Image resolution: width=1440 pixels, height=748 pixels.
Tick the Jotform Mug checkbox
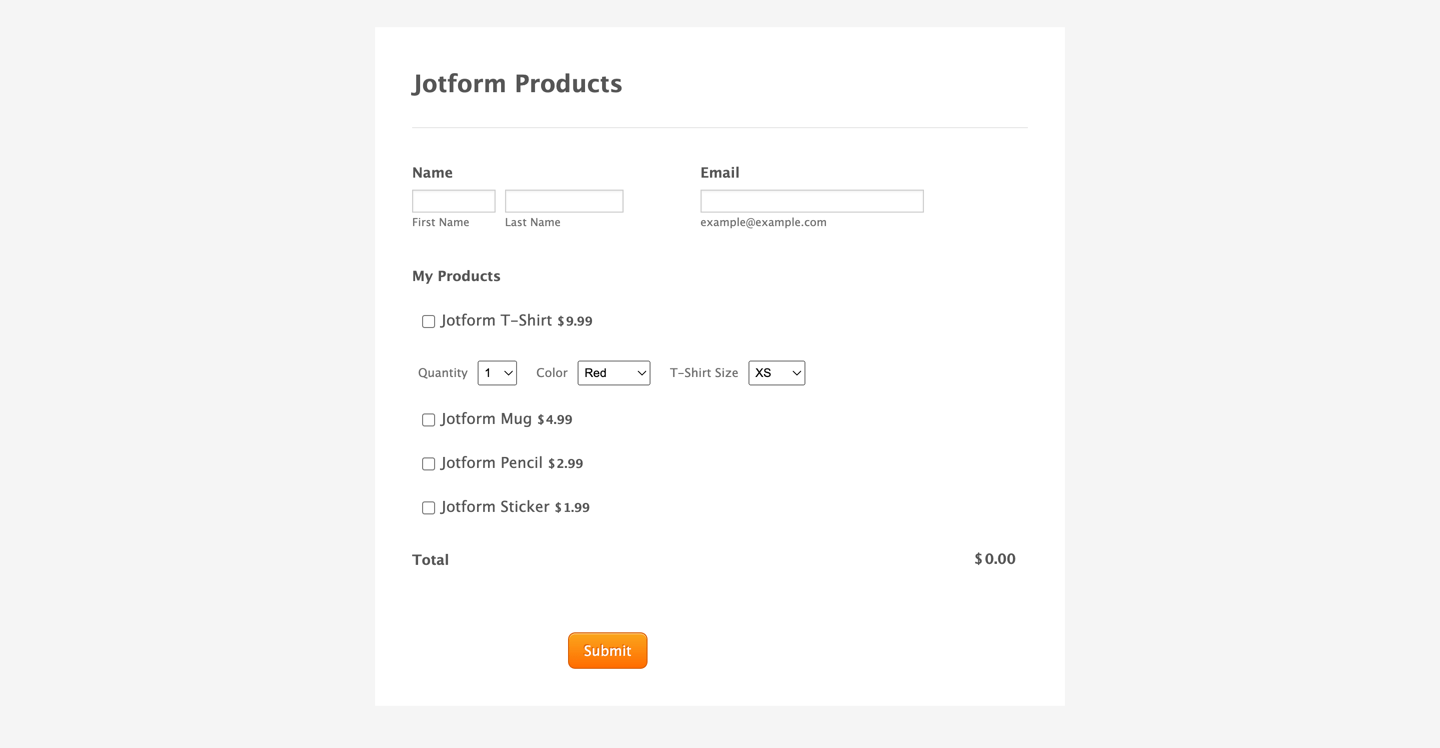pos(428,420)
